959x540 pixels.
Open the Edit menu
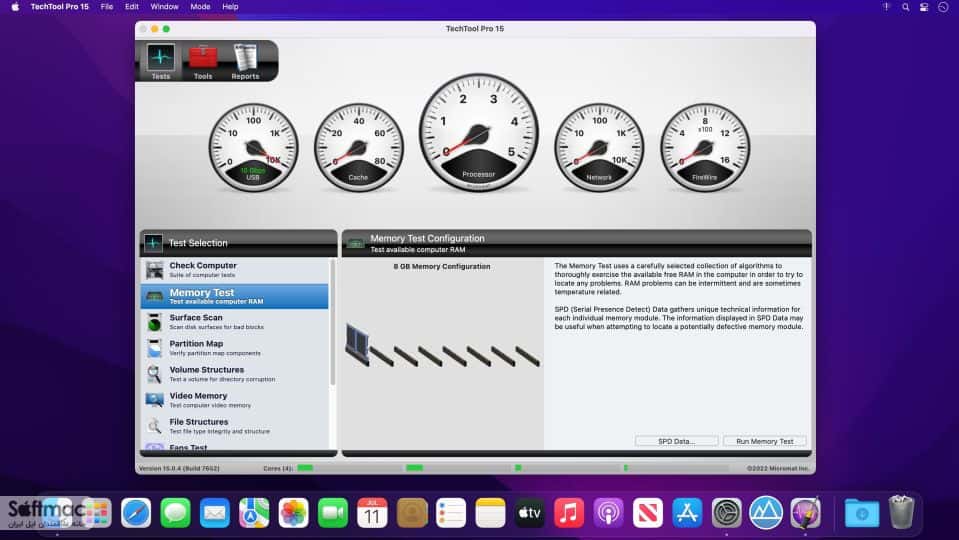point(131,7)
